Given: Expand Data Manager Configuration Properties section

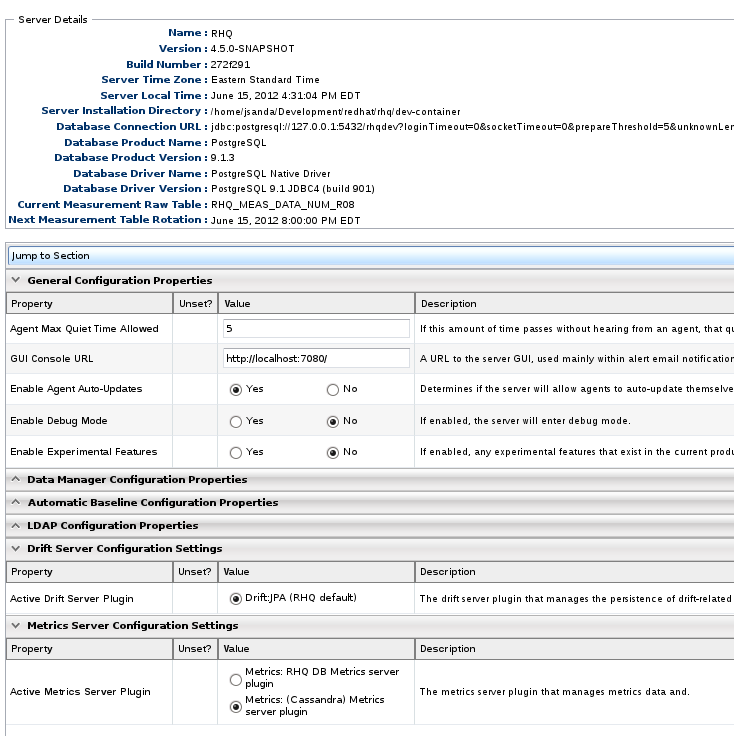Looking at the screenshot, I should [16, 479].
